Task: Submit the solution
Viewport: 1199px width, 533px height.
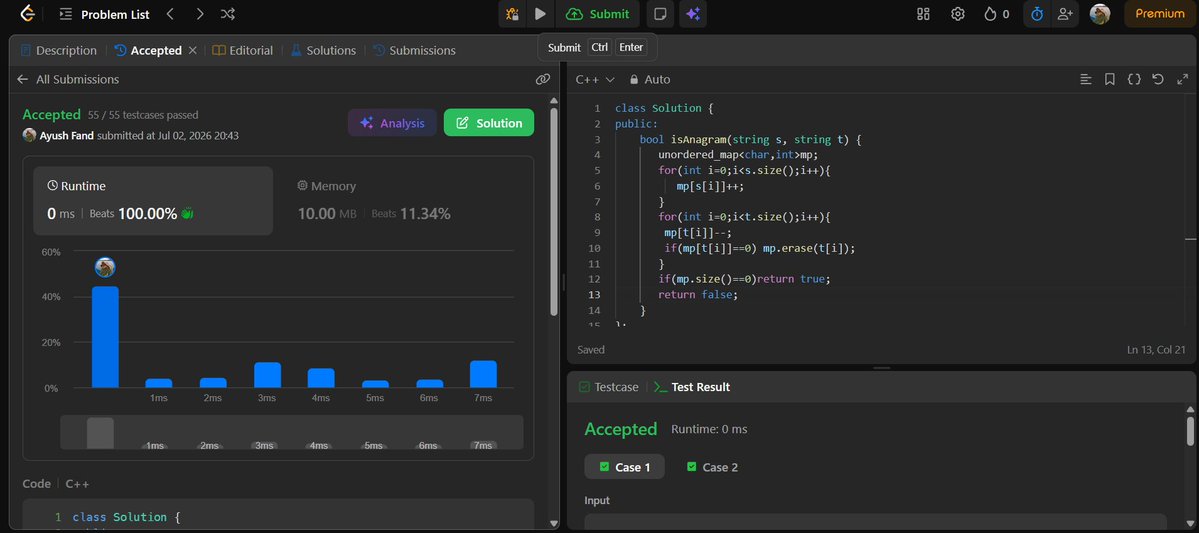Action: 598,14
